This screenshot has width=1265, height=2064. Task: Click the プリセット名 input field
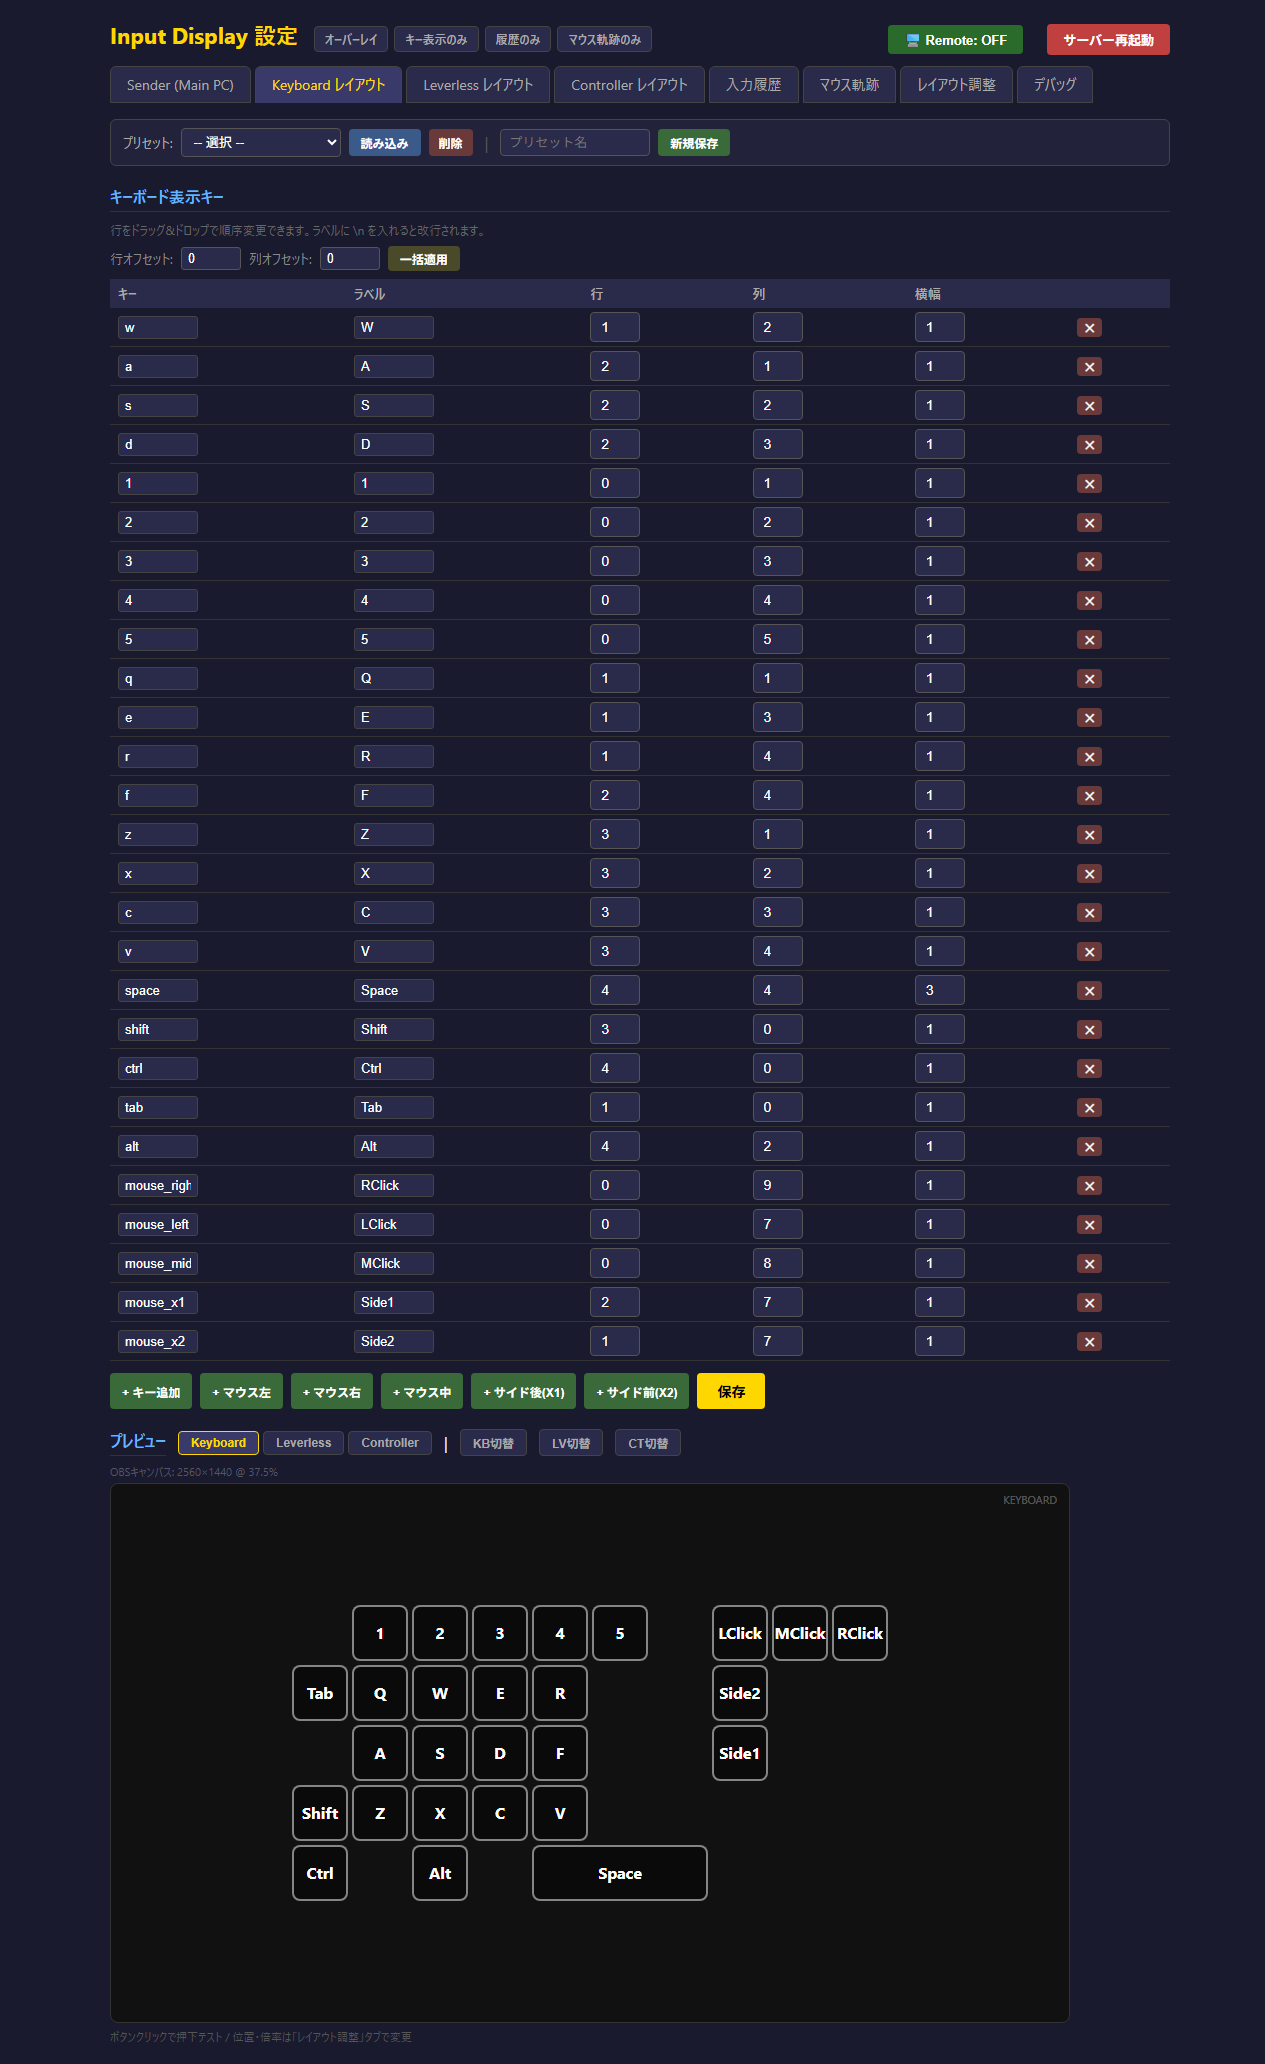574,143
